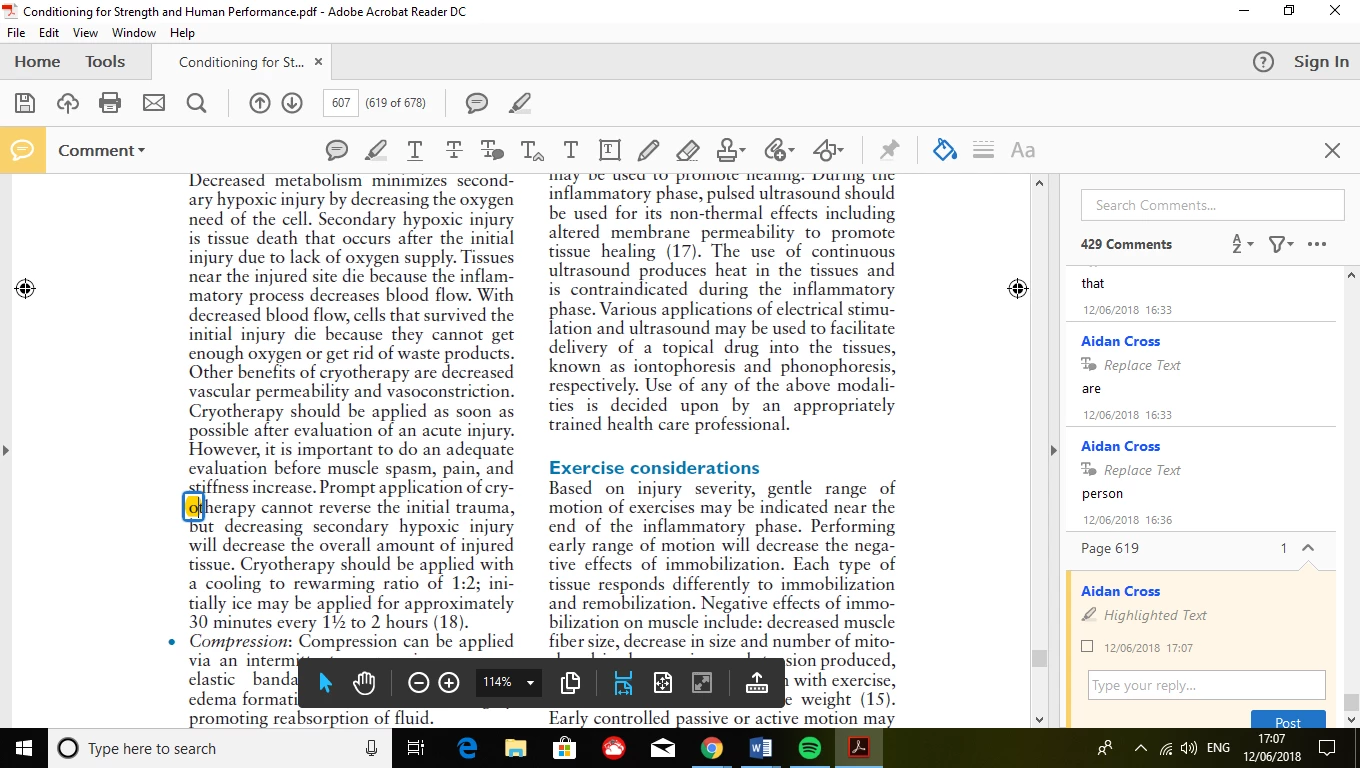Tick the checkbox on Highlighted Text comment
The image size is (1360, 768).
coord(1087,647)
